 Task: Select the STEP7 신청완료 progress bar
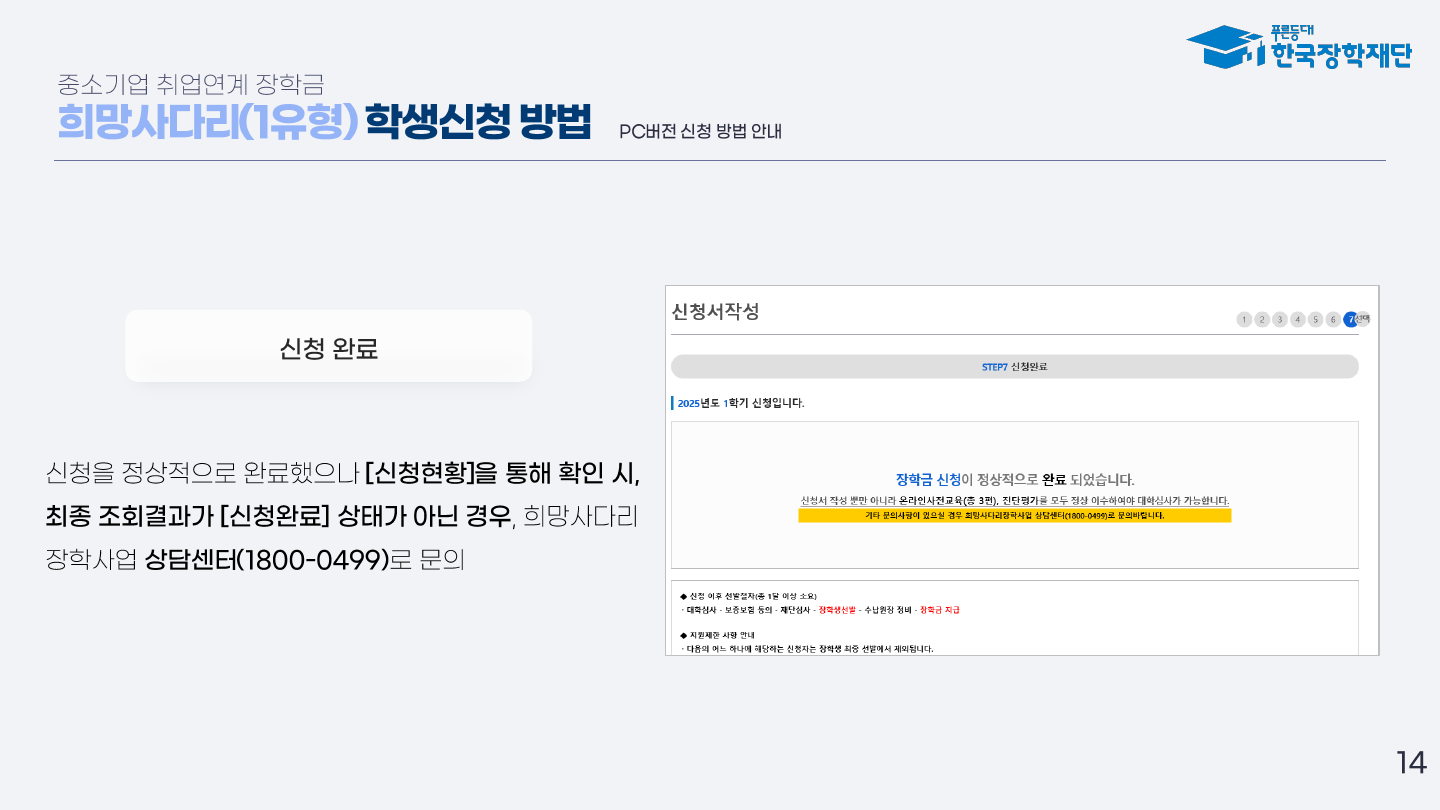coord(1014,367)
